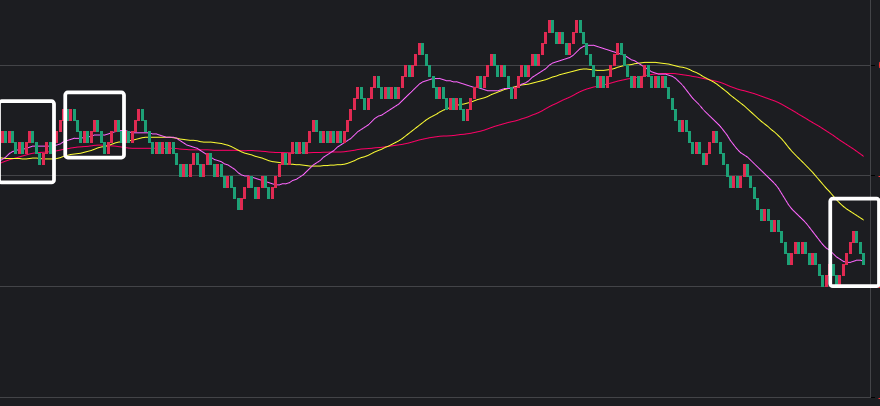This screenshot has height=406, width=880.
Task: Select the lowest candle in the left-side dip
Action: [240, 203]
